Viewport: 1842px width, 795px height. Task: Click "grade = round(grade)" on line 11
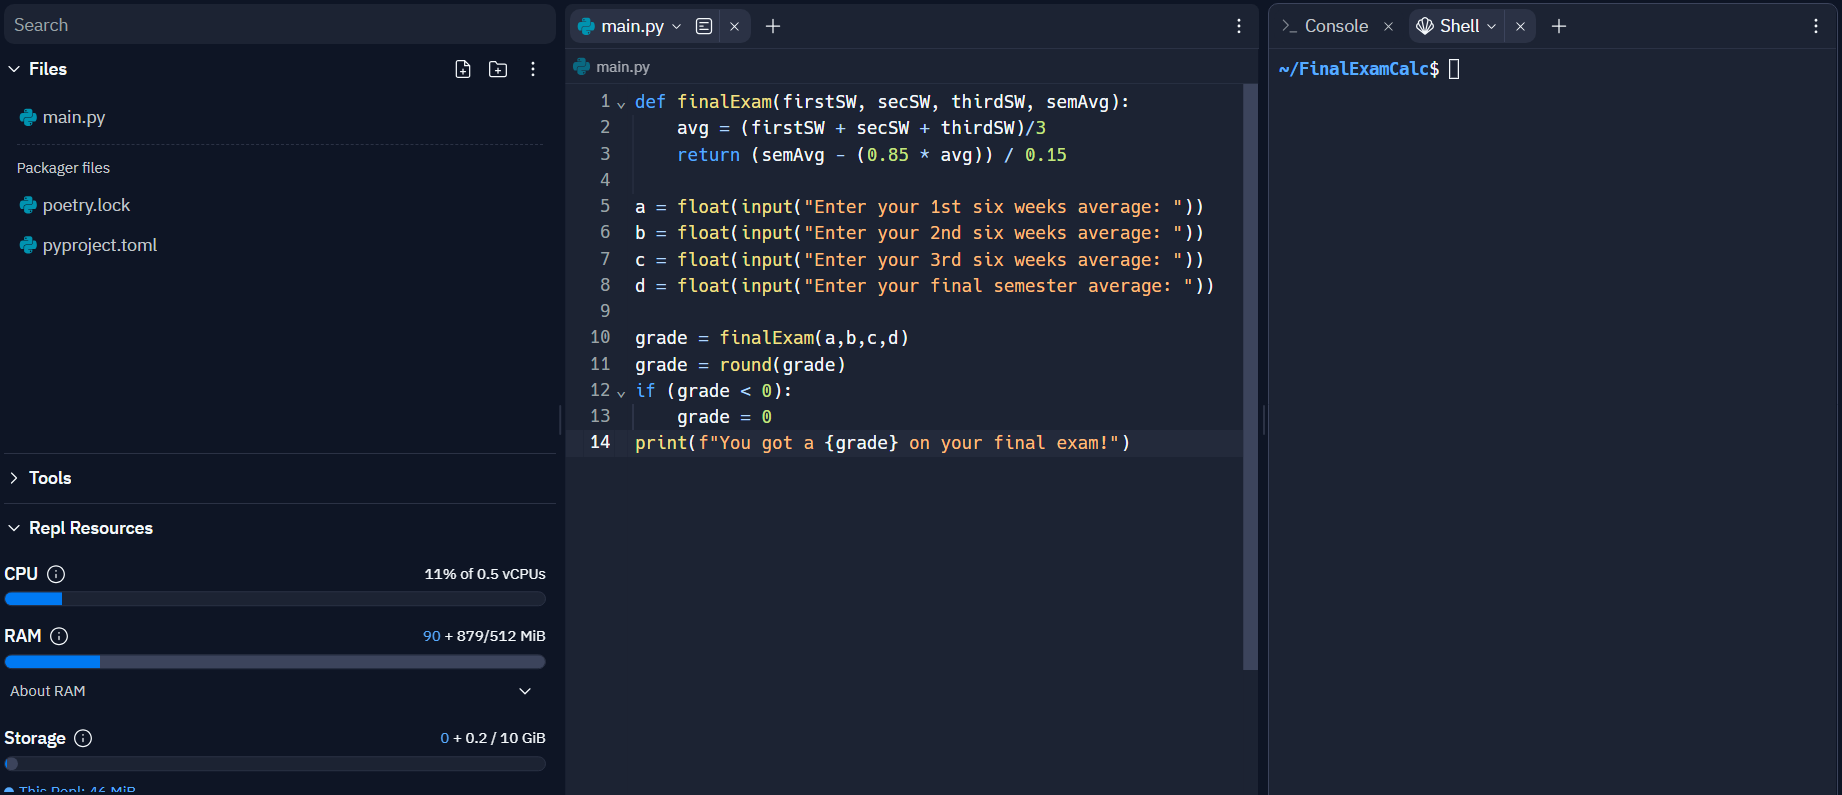(740, 365)
